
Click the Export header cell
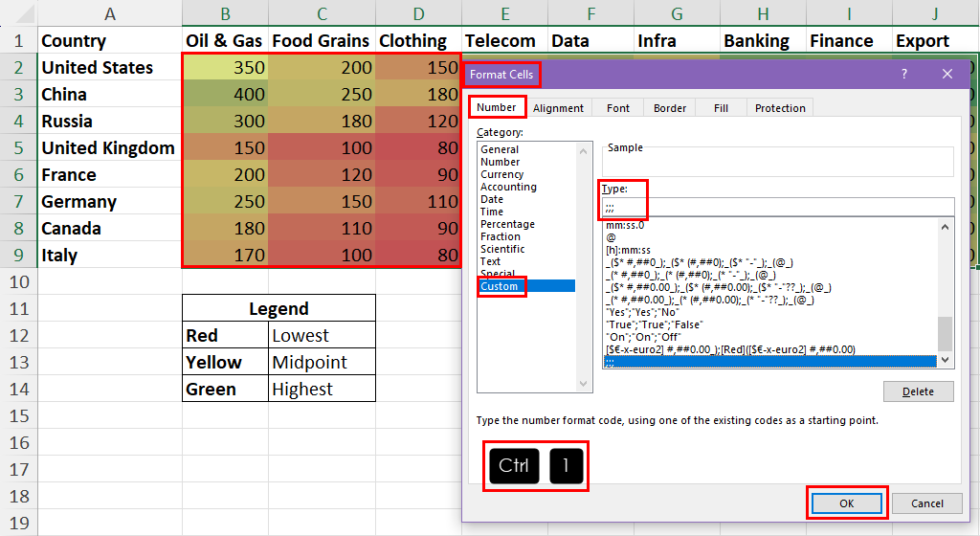[x=936, y=41]
